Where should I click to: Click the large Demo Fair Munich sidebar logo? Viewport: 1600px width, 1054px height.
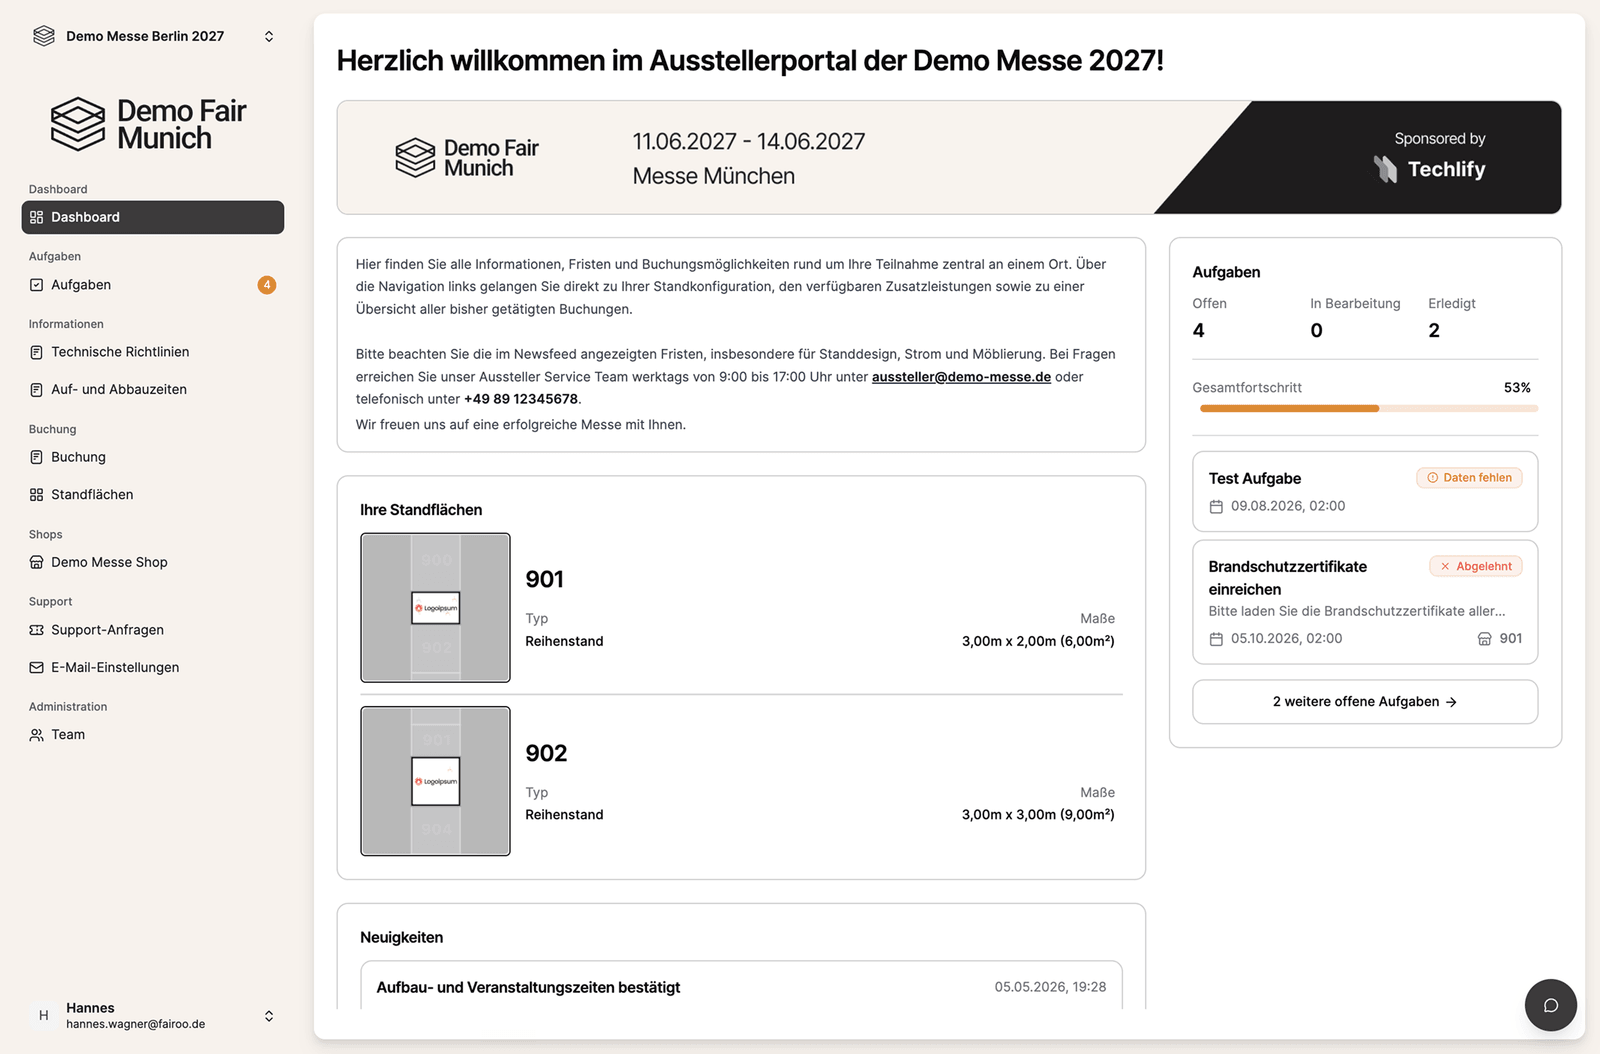pos(148,124)
